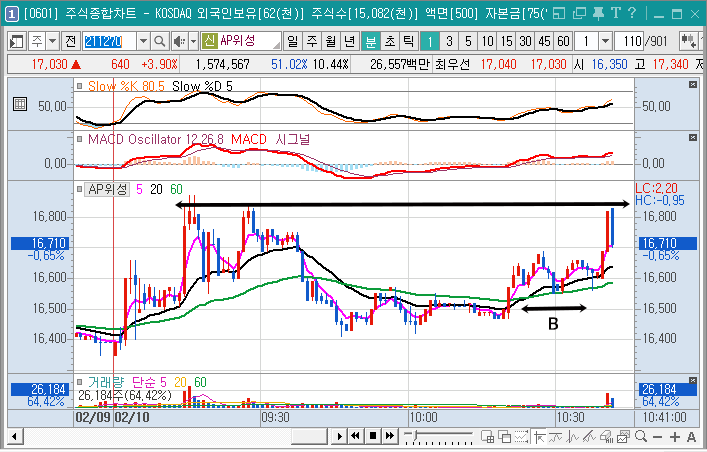Open help with the question mark icon
This screenshot has height=452, width=707.
(x=632, y=14)
